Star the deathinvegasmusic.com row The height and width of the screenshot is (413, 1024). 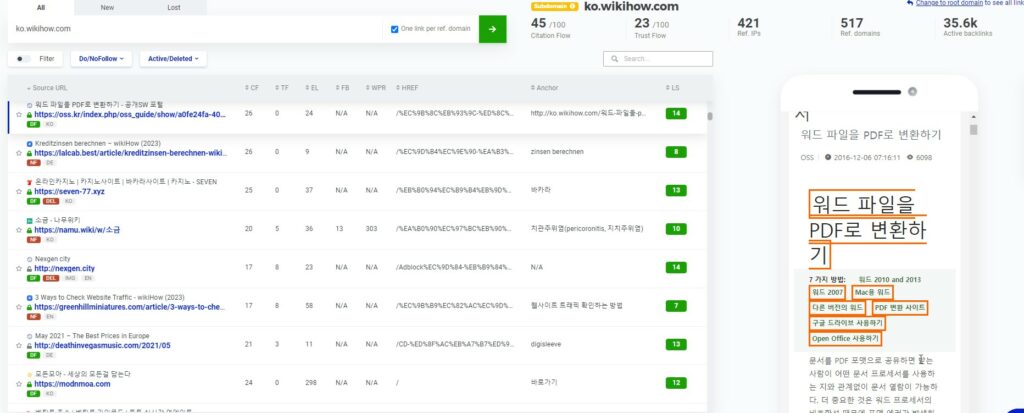[x=19, y=346]
